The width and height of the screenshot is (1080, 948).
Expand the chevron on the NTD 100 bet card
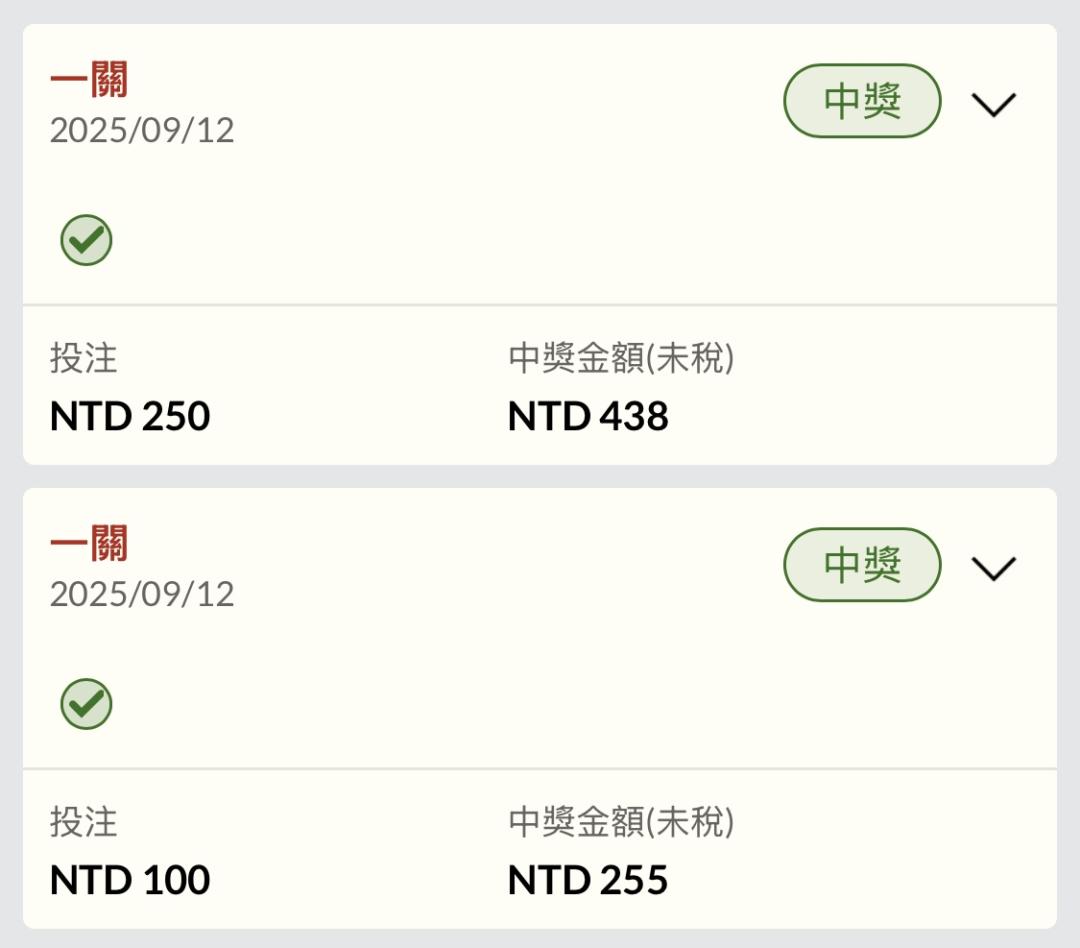[x=993, y=568]
